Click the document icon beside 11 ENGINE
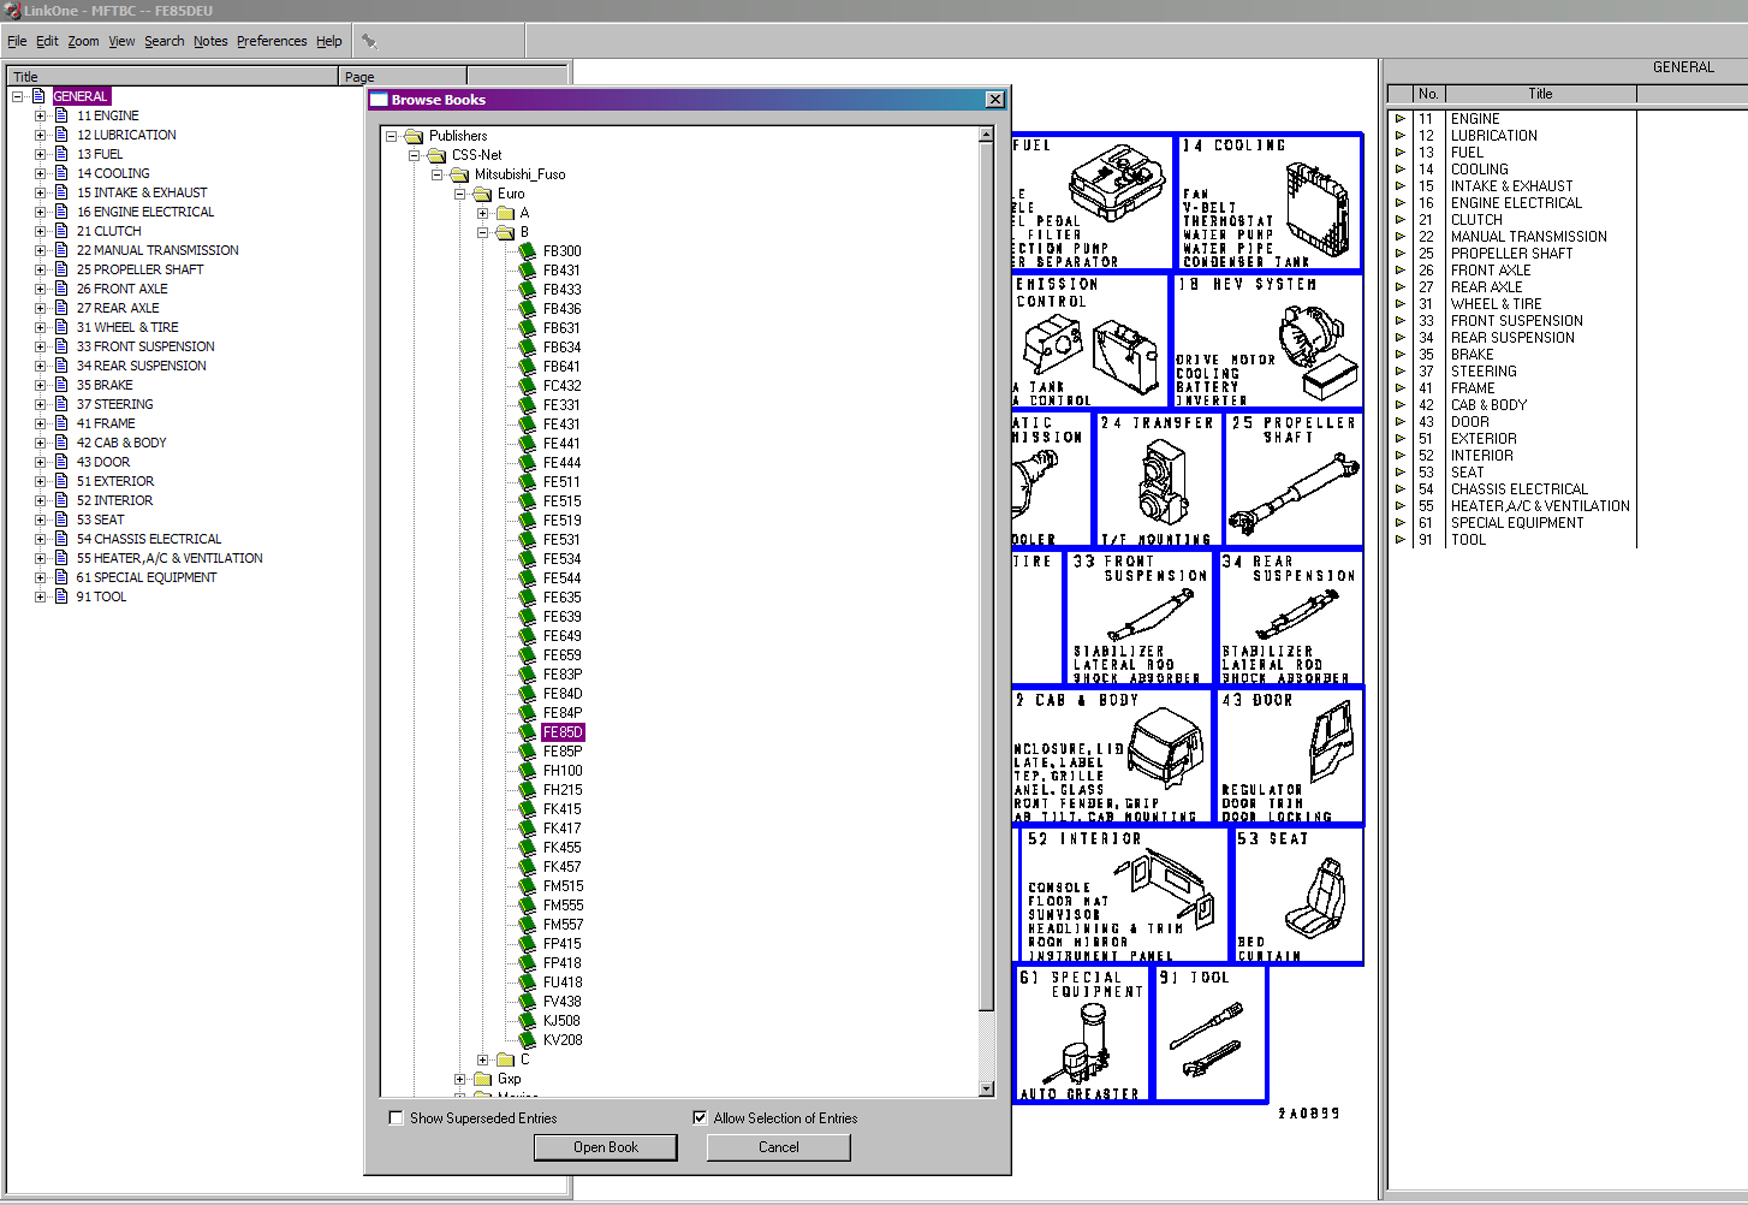This screenshot has height=1205, width=1748. (x=62, y=116)
